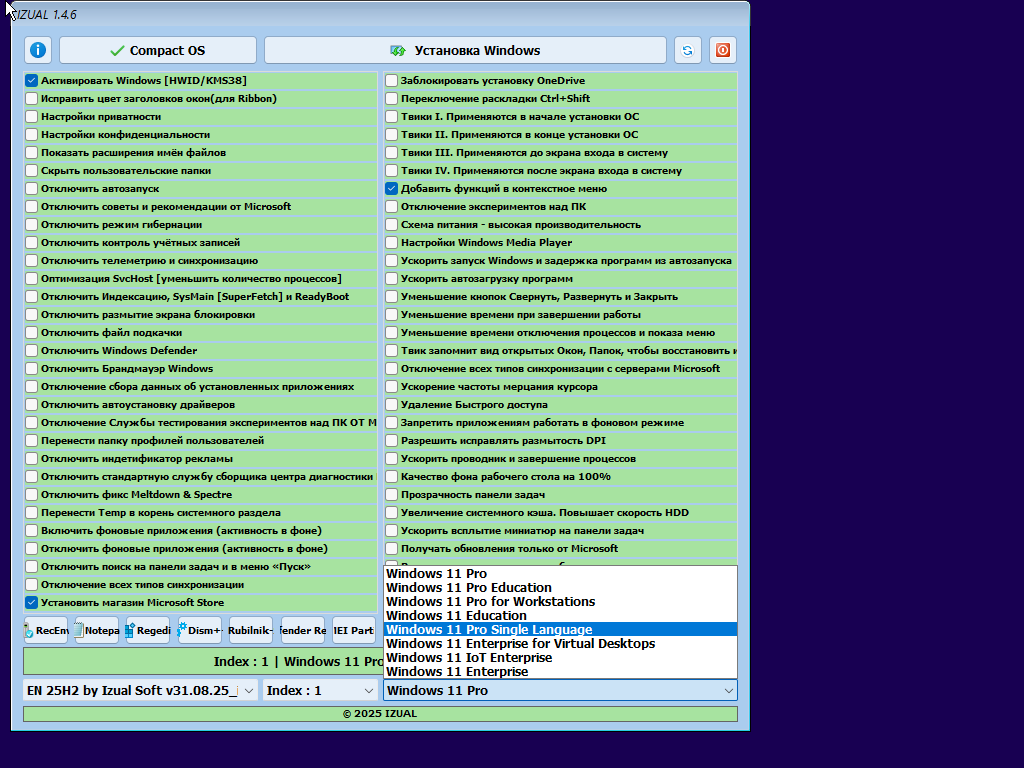Open the EN 25H2 by Izual Soft image dropdown

140,690
